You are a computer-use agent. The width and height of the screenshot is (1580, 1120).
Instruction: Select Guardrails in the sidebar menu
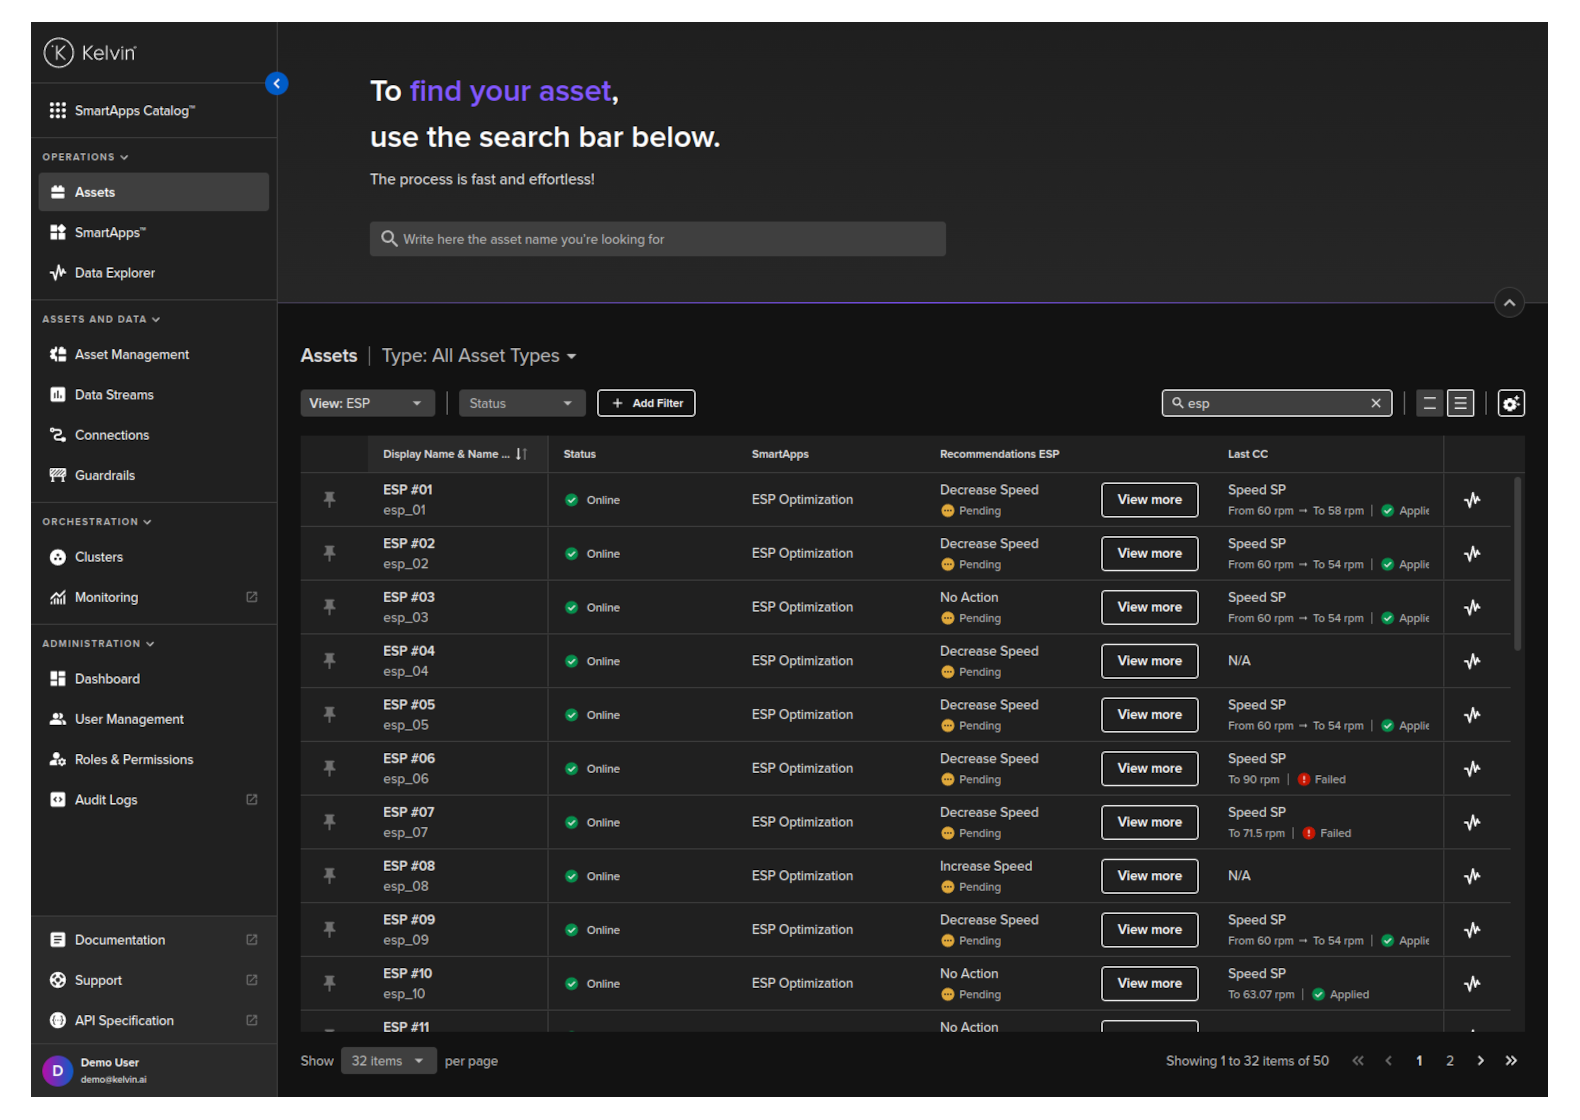[105, 475]
